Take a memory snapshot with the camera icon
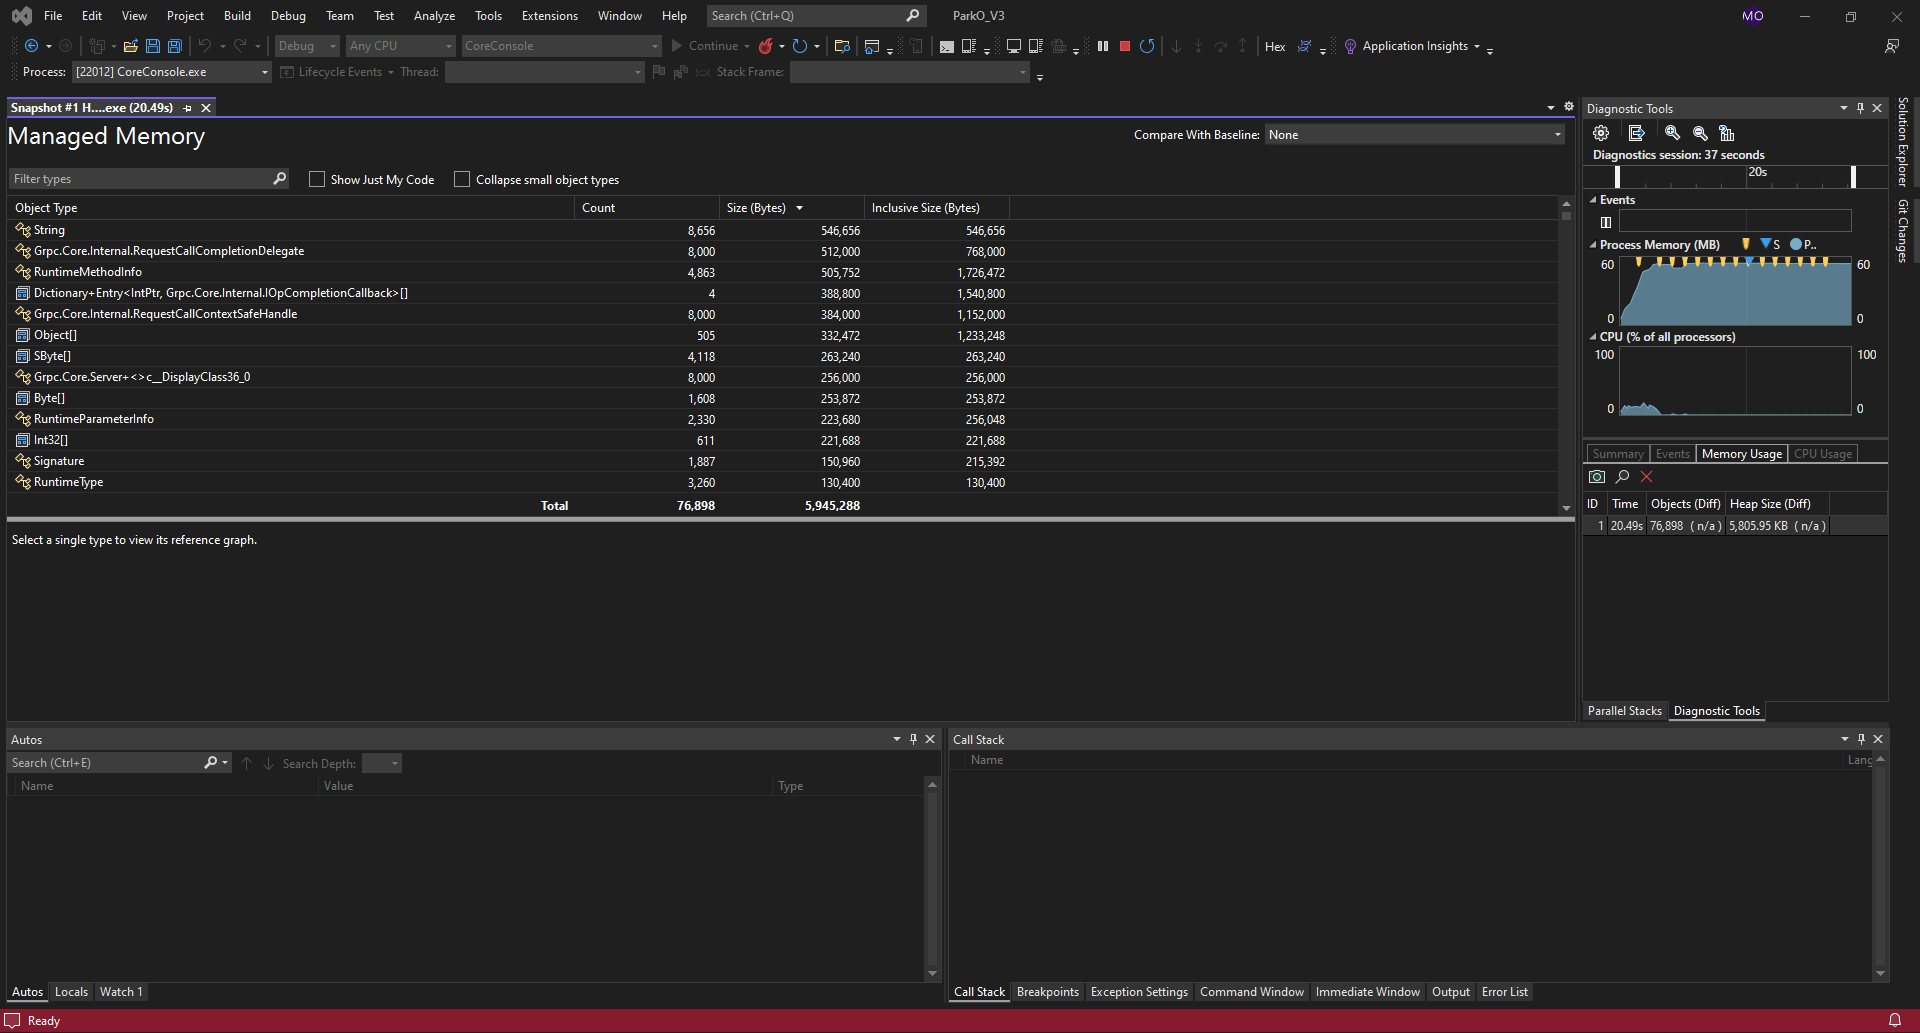 coord(1596,477)
